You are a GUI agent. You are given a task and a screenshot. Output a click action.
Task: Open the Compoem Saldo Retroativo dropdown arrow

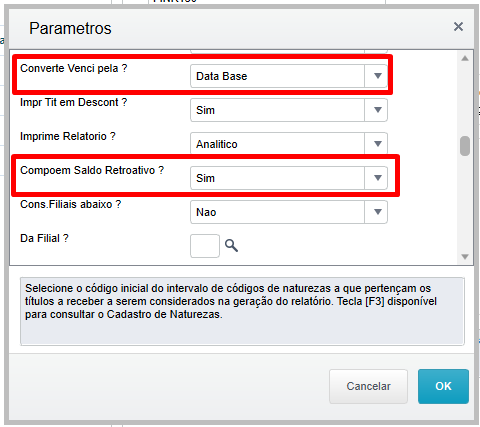pos(377,178)
